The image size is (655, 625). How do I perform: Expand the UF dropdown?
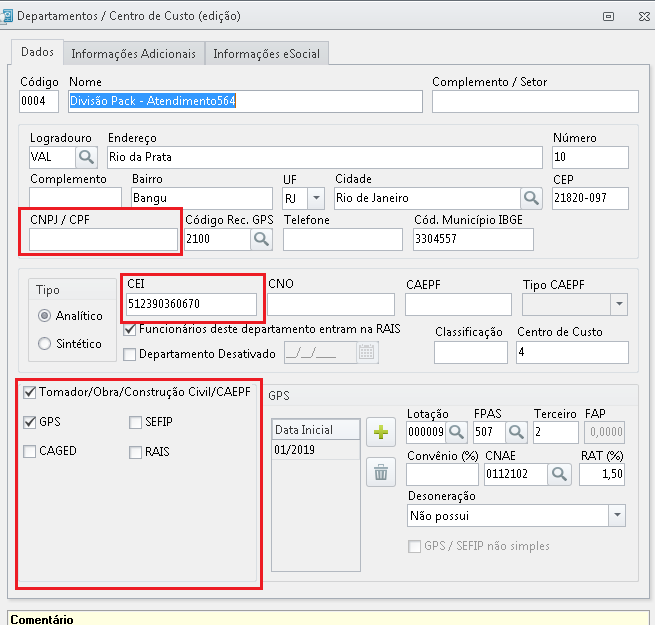(316, 198)
